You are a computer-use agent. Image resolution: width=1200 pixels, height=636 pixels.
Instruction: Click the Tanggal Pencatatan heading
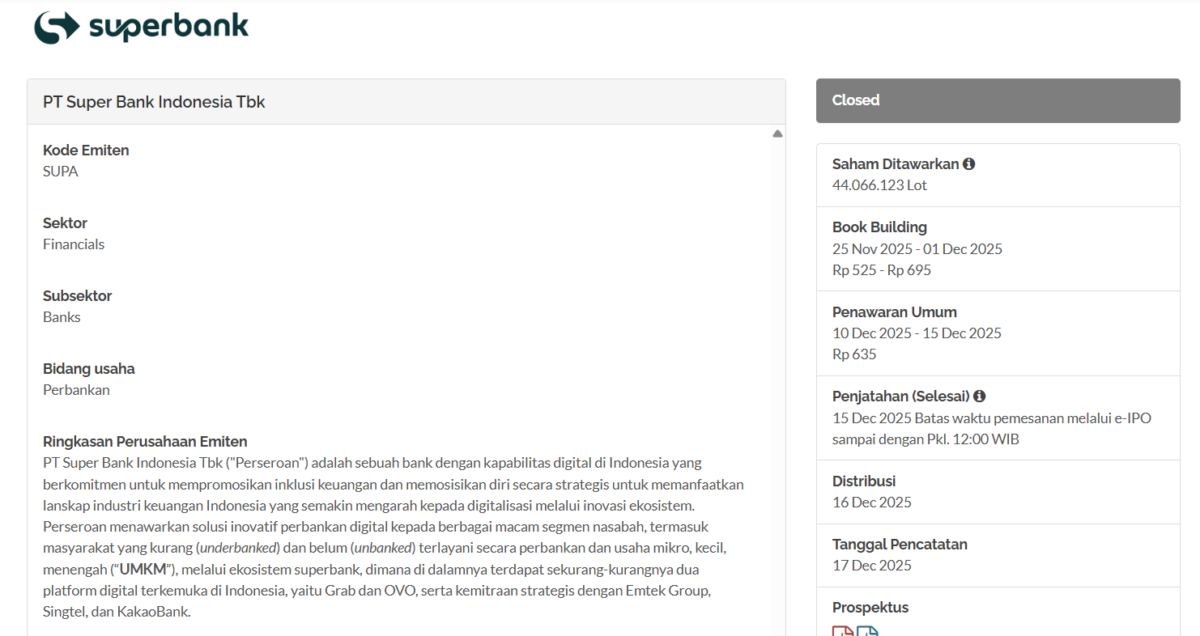coord(899,544)
